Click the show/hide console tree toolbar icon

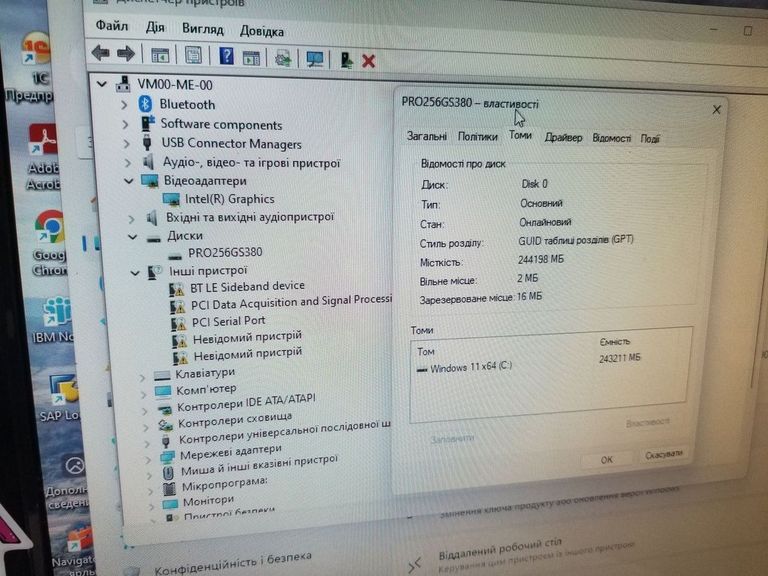point(160,56)
